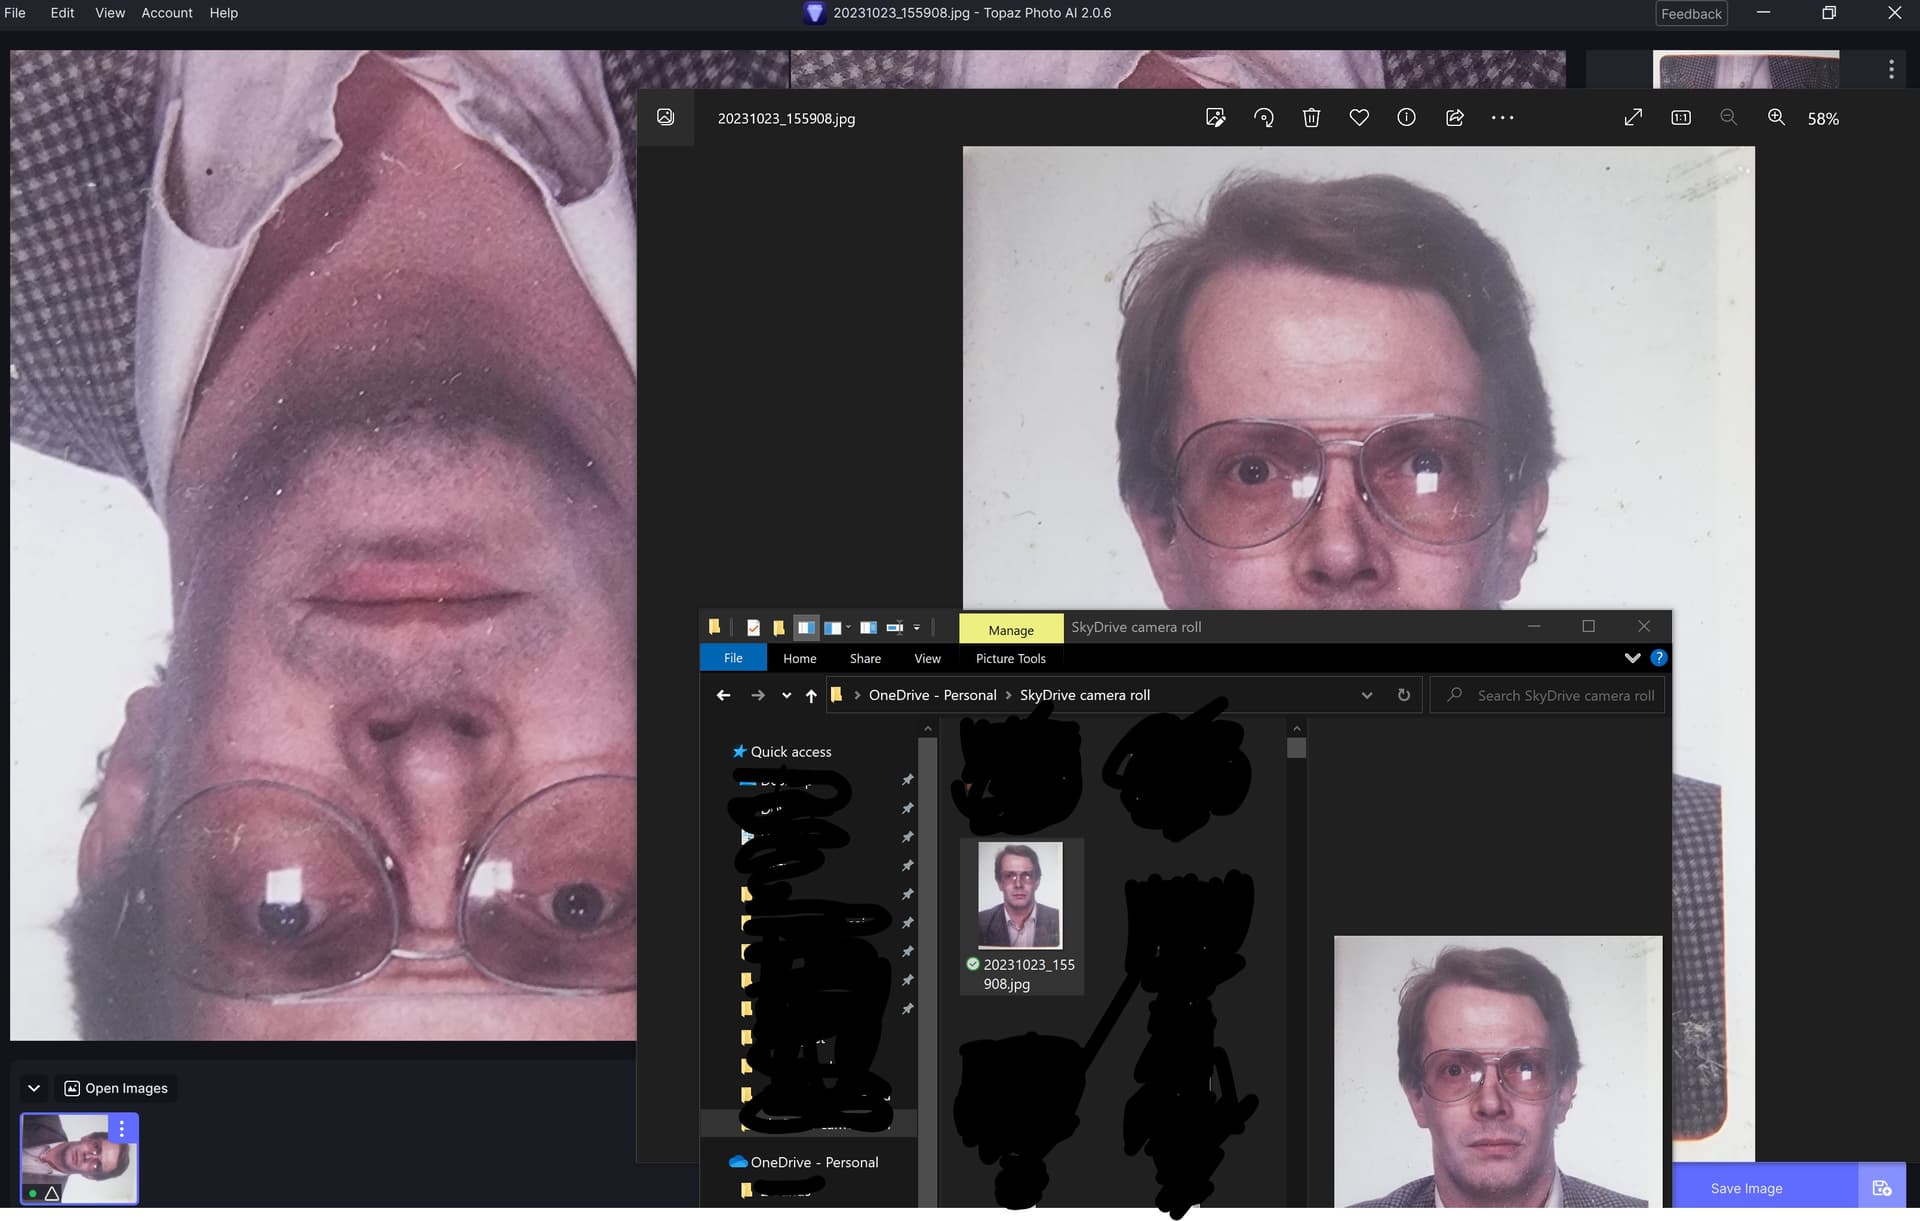Mark photo as favorite with the heart icon
The height and width of the screenshot is (1221, 1920).
click(x=1359, y=118)
